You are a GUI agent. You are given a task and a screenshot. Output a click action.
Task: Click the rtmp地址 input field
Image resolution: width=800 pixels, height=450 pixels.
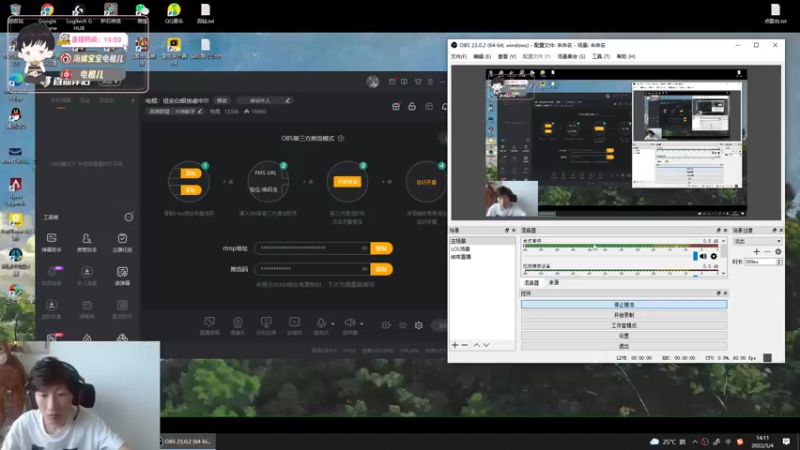point(312,248)
